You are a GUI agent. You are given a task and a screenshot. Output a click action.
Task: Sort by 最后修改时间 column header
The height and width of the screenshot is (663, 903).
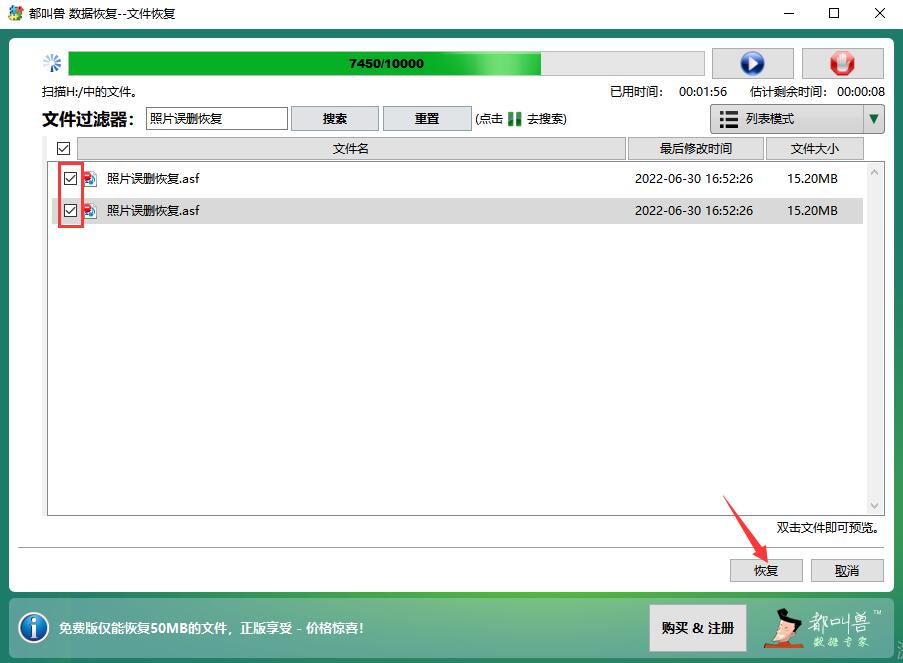pyautogui.click(x=695, y=149)
